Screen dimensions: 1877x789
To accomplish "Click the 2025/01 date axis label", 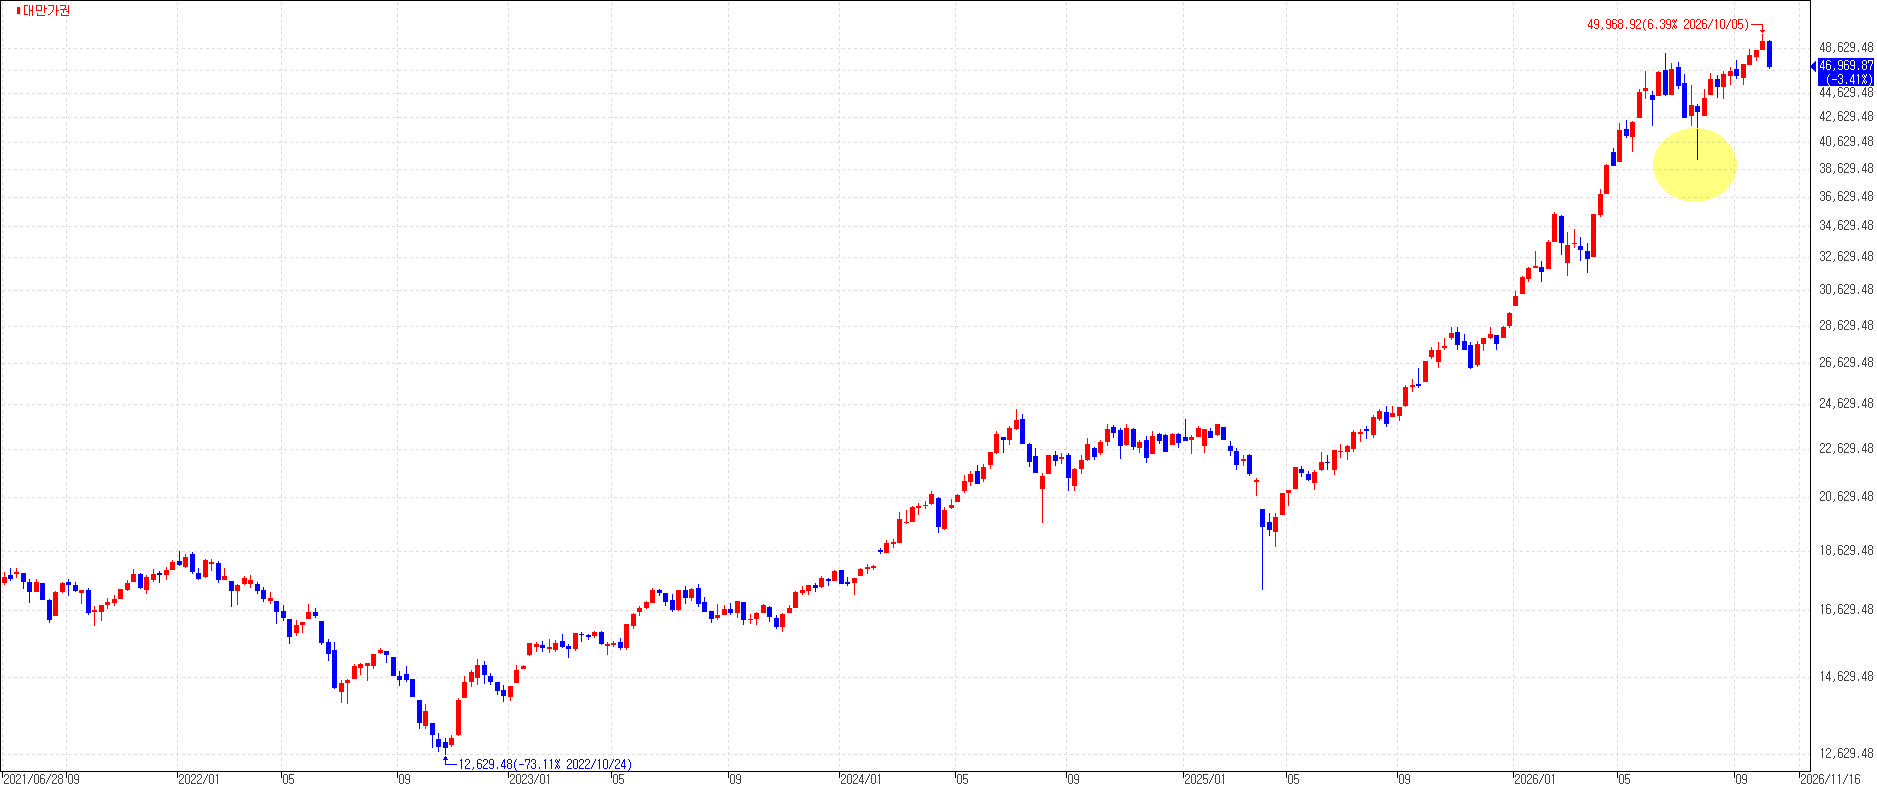I will coord(1204,779).
